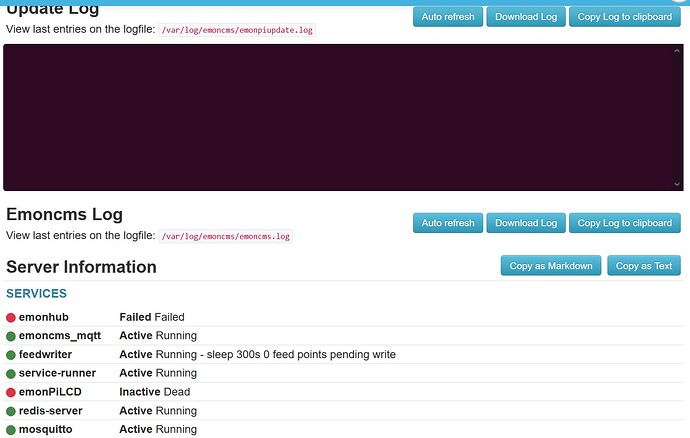Copy Emoncms Log to clipboard
690x438 pixels.
(624, 223)
